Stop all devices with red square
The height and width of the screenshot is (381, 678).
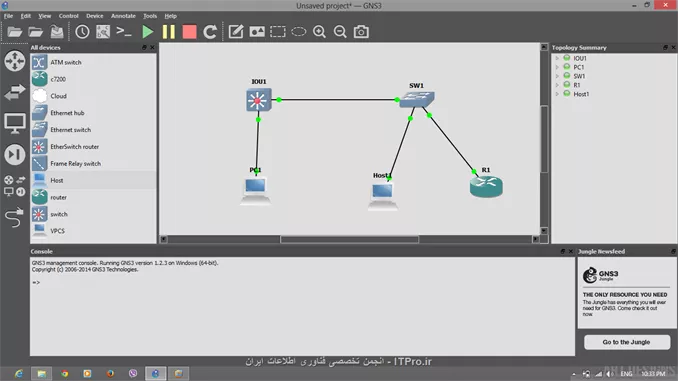(x=189, y=32)
